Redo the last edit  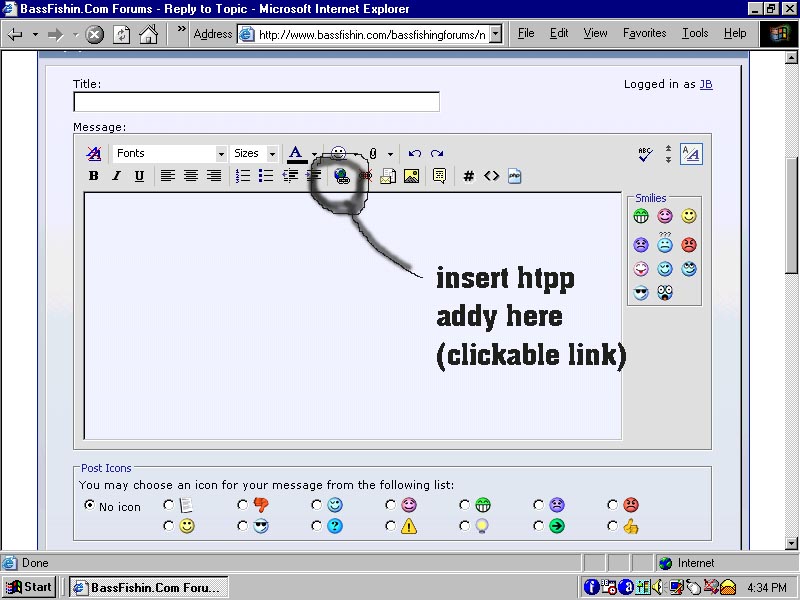tap(437, 153)
